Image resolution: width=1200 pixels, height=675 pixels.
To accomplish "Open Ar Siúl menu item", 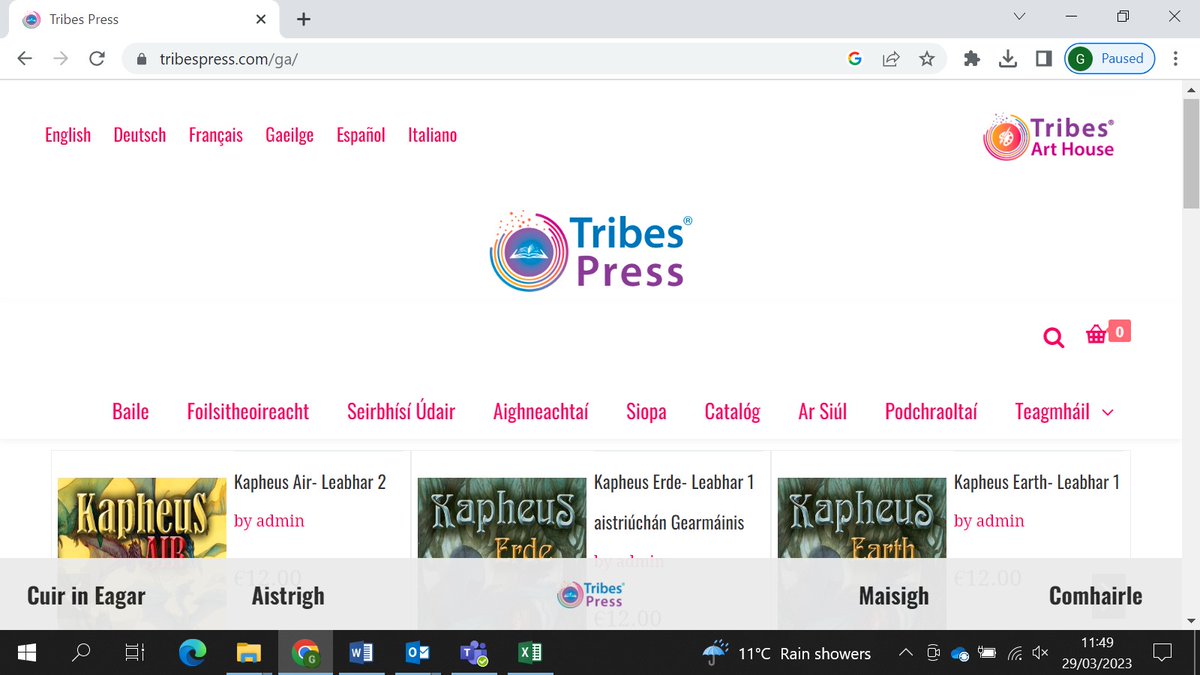I will pos(822,411).
